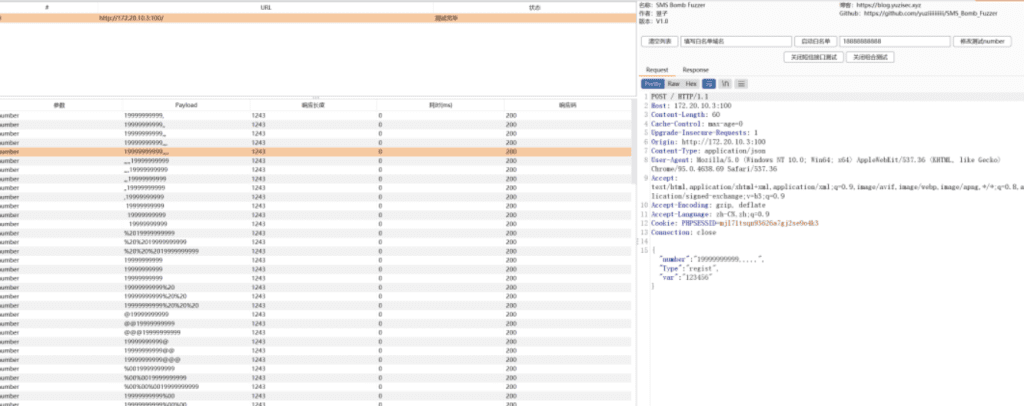
Task: Open the request editor hamburger menu icon
Action: pyautogui.click(x=741, y=84)
